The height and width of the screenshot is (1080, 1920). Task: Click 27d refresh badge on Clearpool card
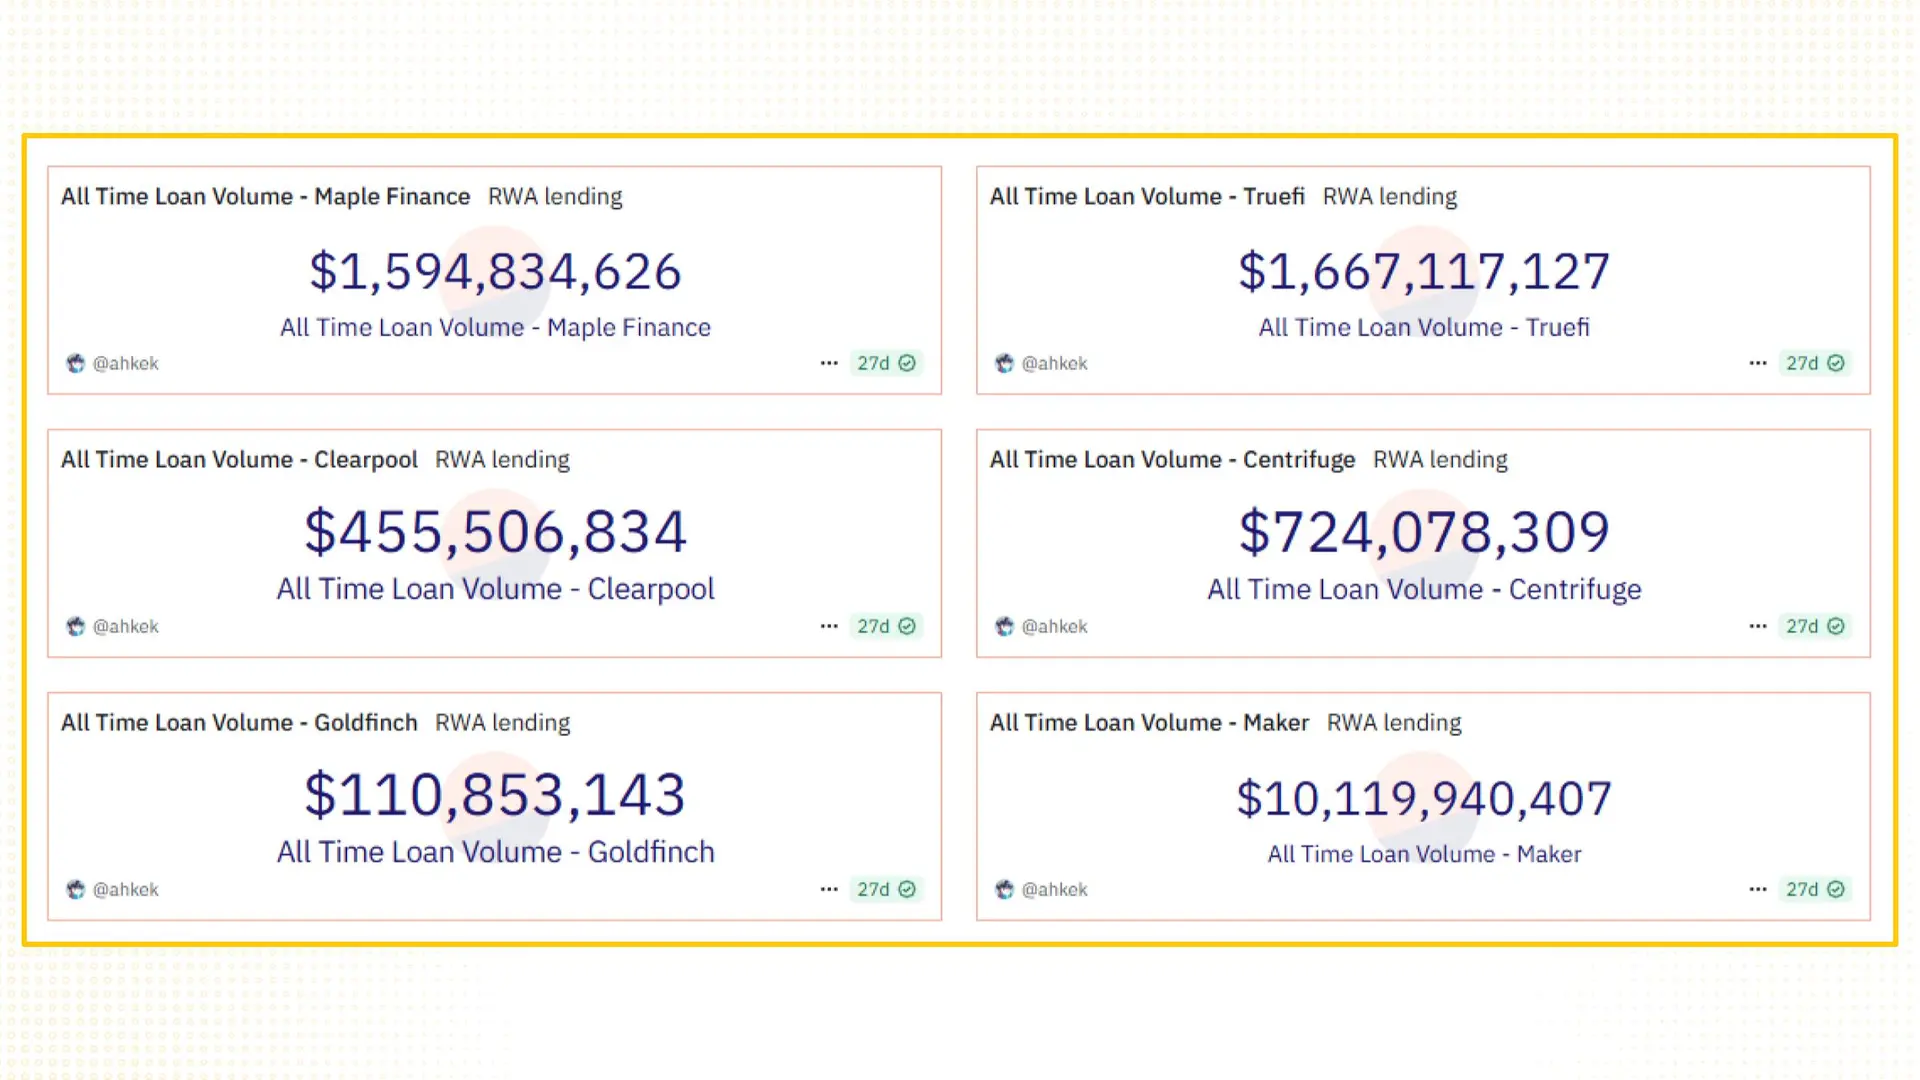[886, 626]
